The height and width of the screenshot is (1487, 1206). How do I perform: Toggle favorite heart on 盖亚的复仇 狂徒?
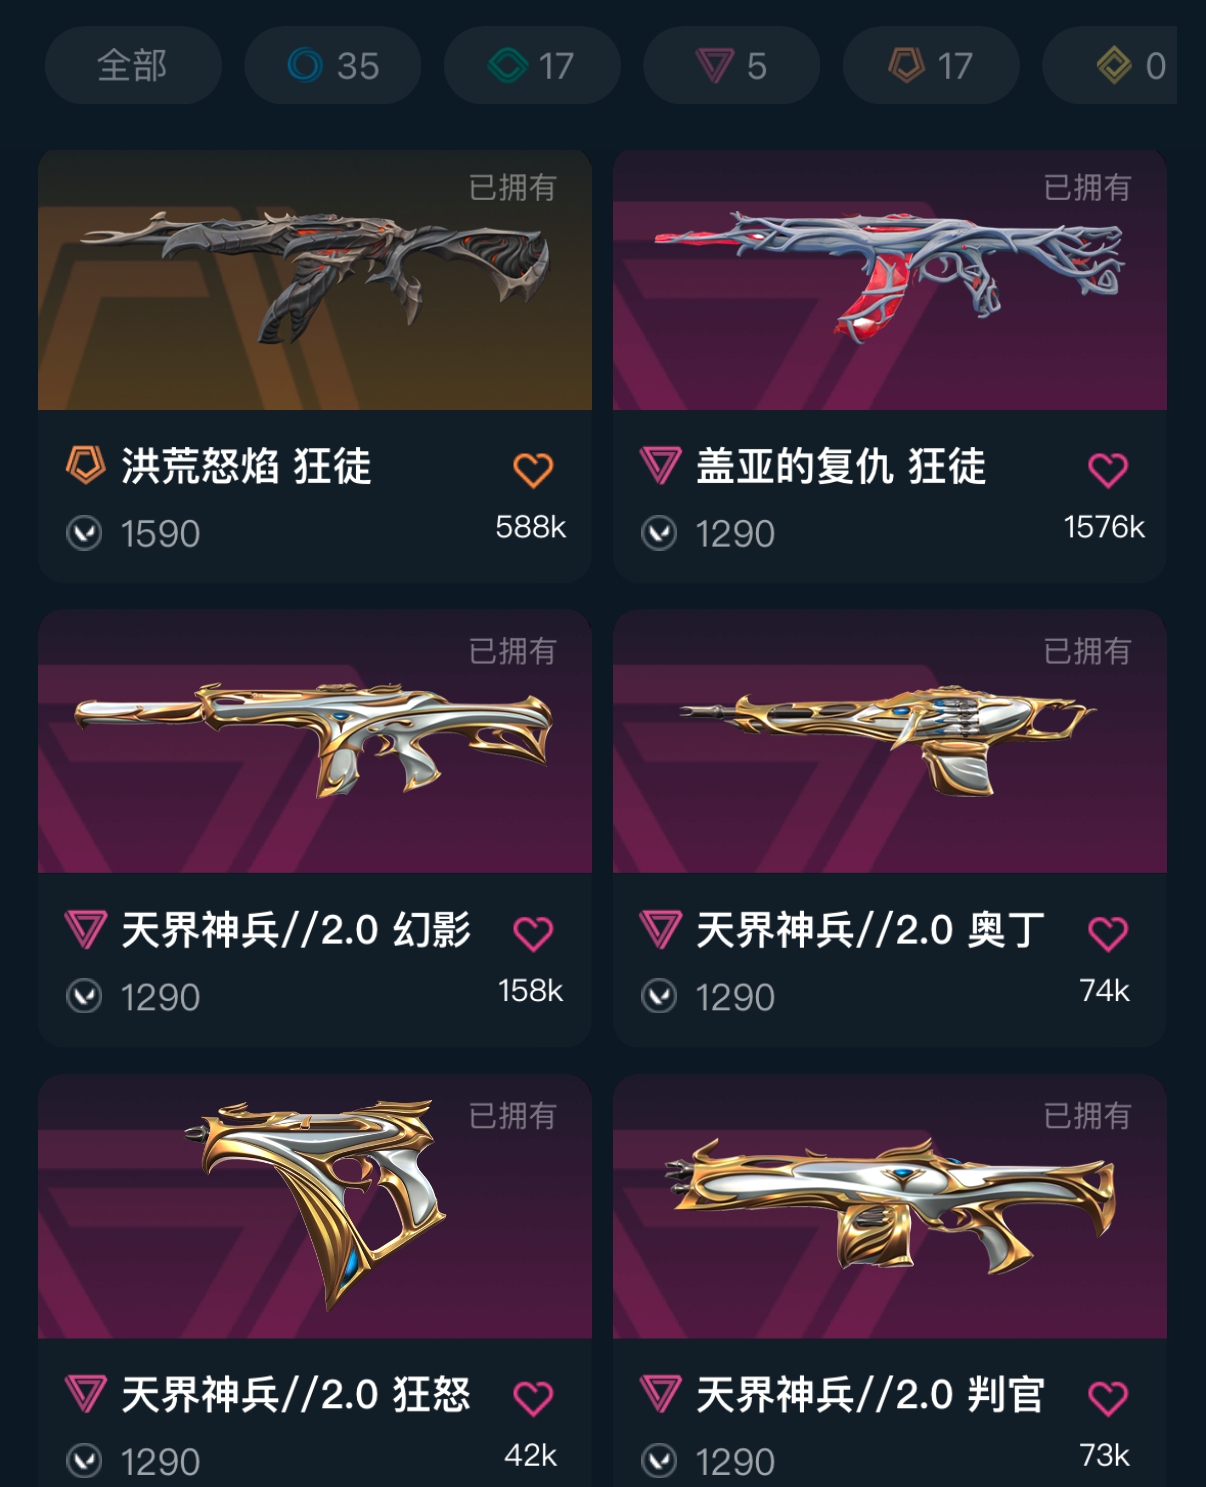coord(1108,469)
